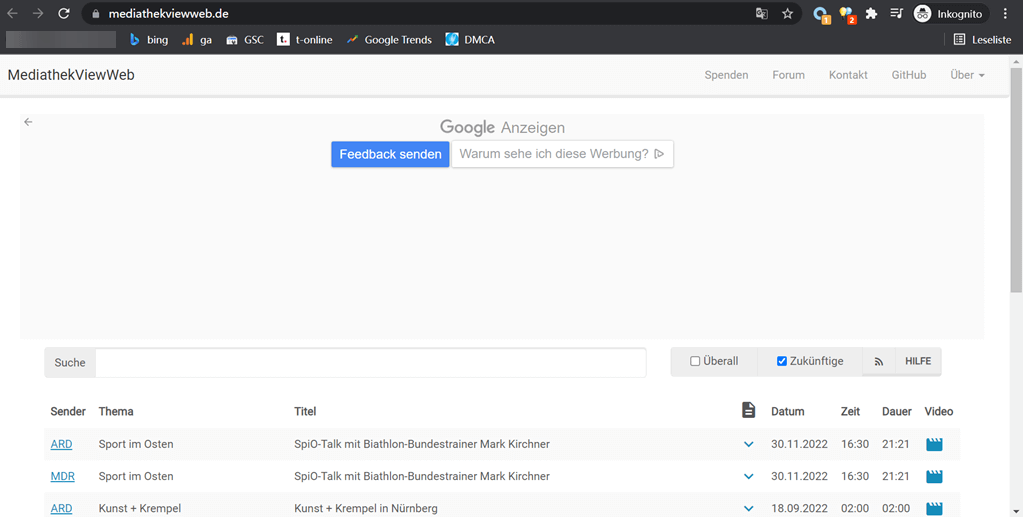
Task: Open the blue extension with badge 1
Action: (821, 14)
